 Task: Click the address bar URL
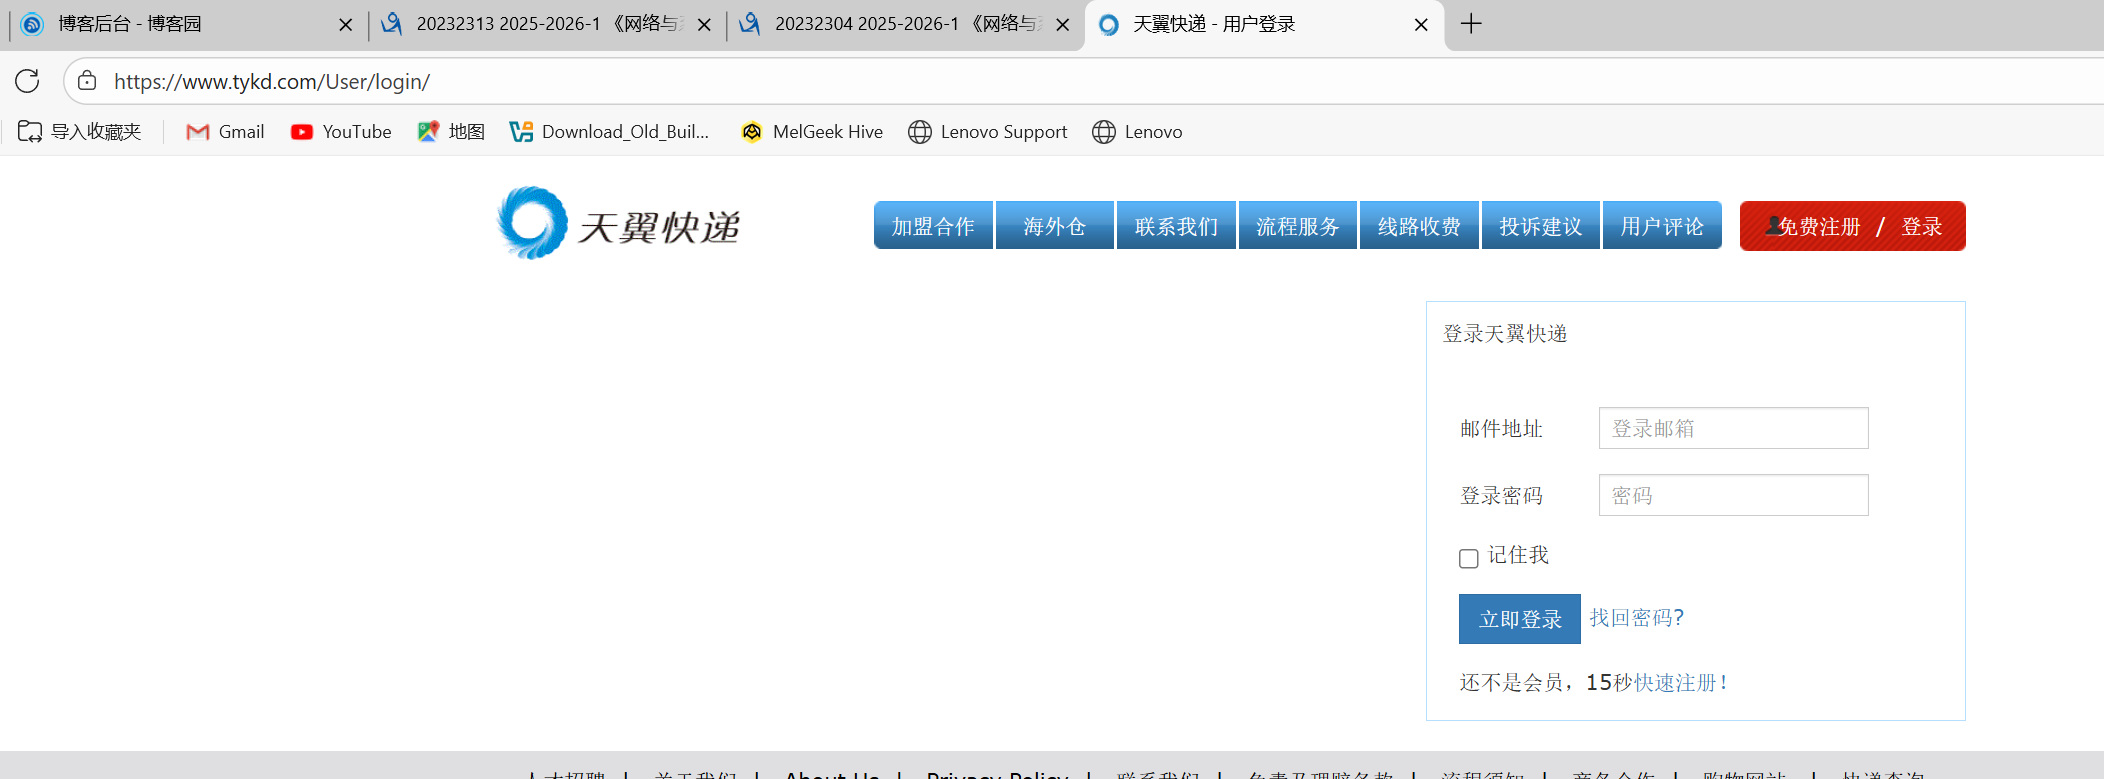[x=272, y=81]
